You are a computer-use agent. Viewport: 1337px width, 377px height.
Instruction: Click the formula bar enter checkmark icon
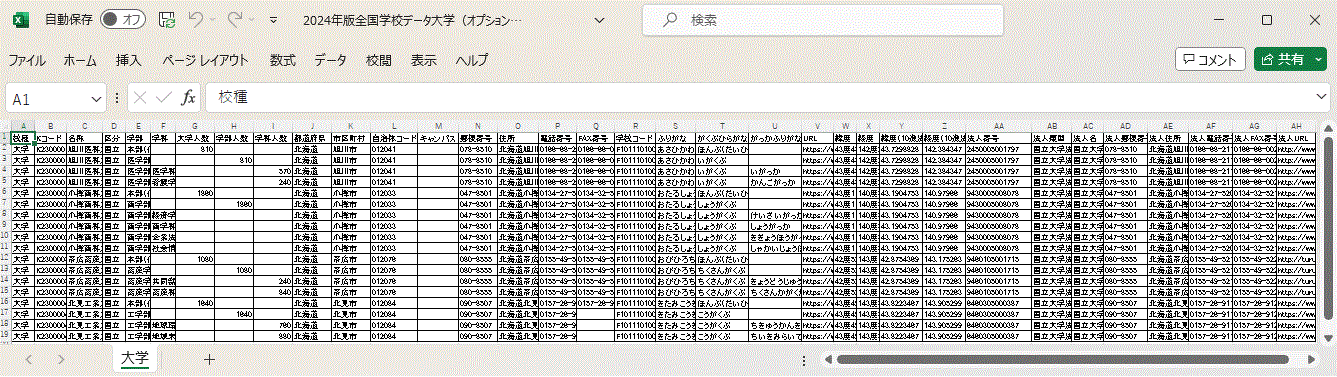pyautogui.click(x=164, y=98)
